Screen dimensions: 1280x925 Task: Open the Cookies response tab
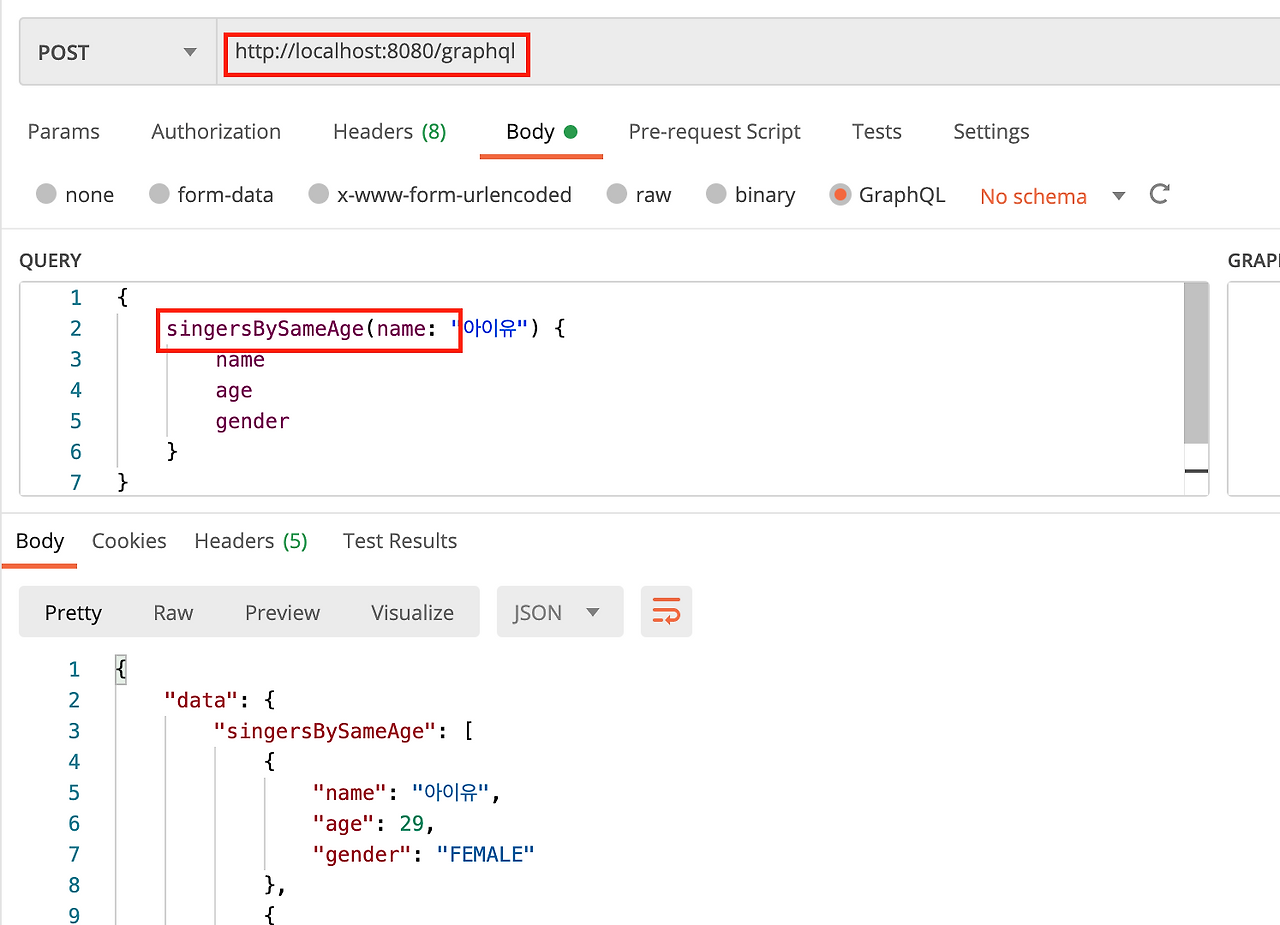[129, 540]
